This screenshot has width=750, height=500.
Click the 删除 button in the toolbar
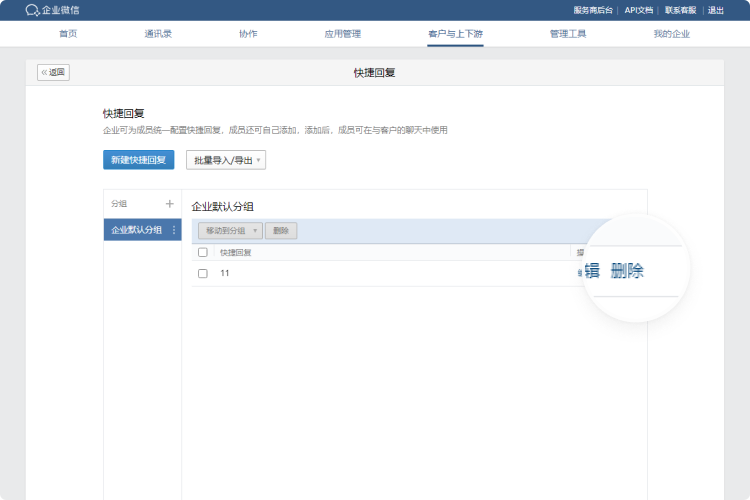tap(281, 231)
